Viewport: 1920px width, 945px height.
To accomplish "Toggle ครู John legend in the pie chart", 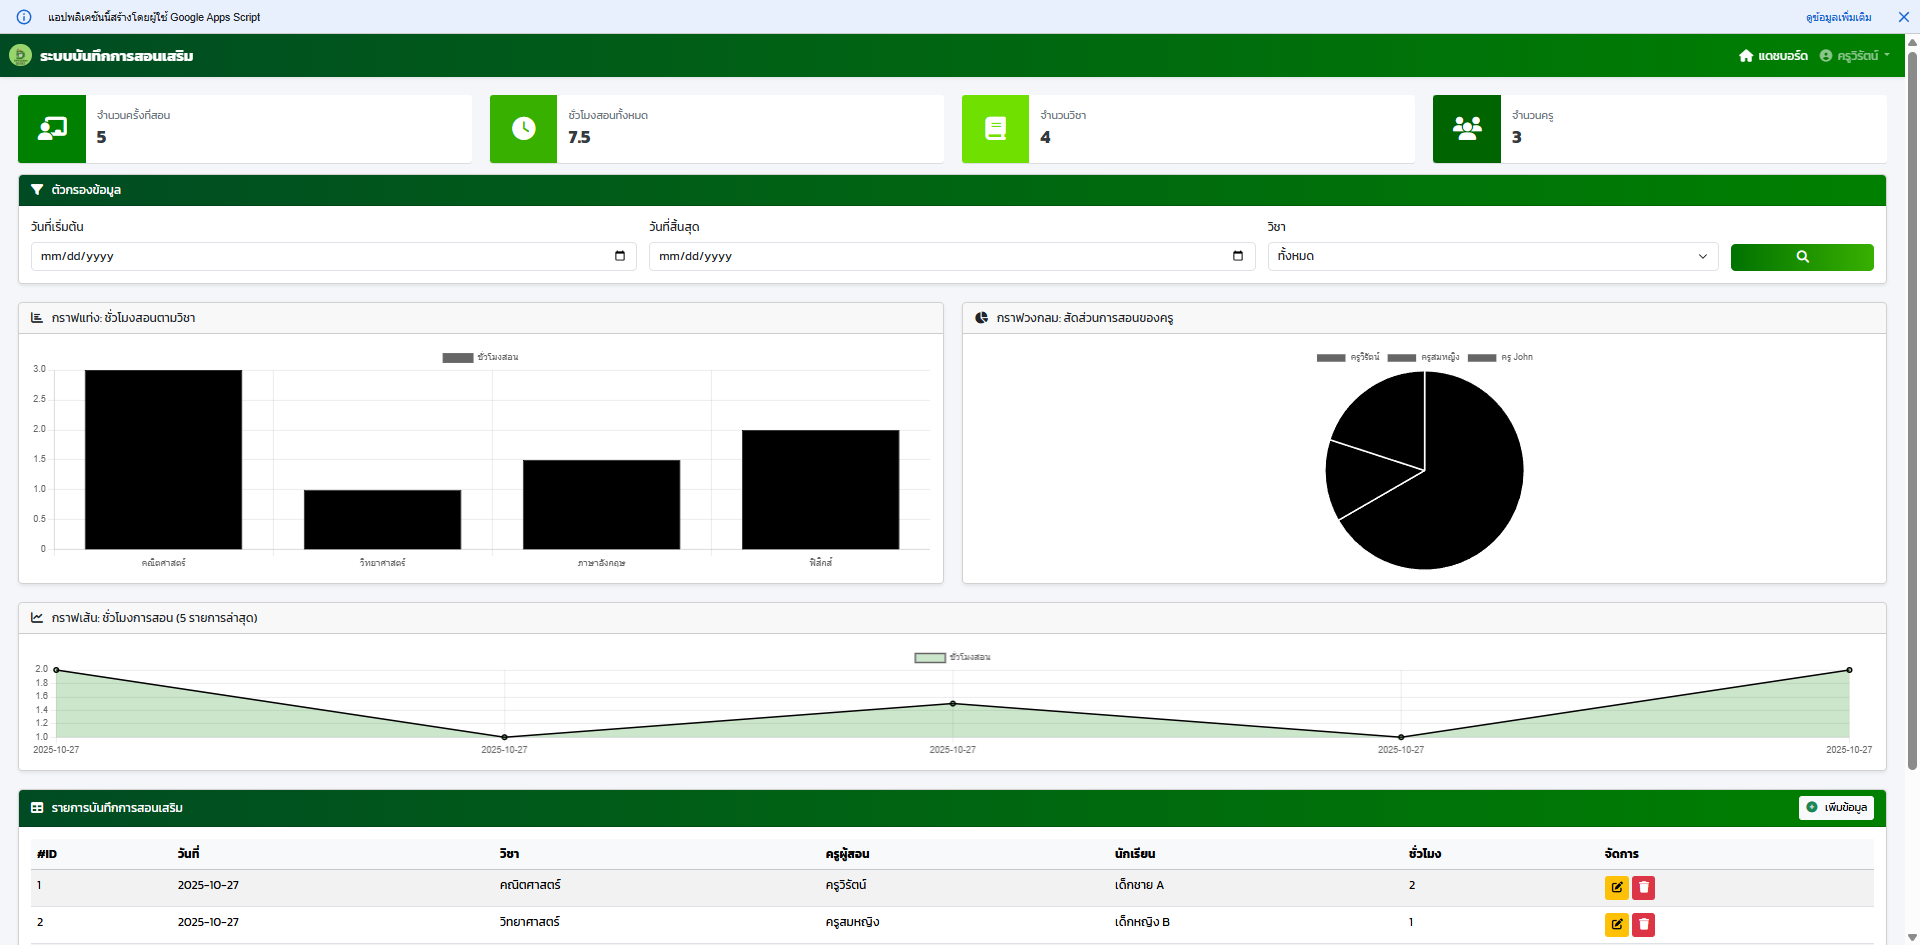I will pos(1500,357).
